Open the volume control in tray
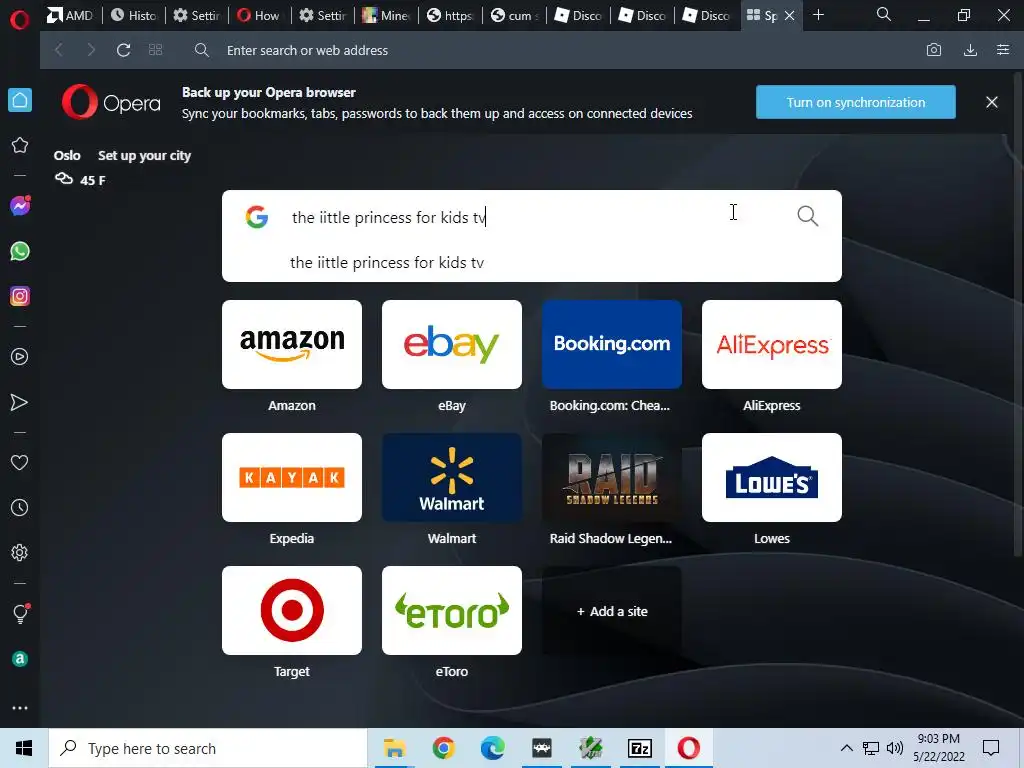Screen dimensions: 1024x768 pos(895,748)
